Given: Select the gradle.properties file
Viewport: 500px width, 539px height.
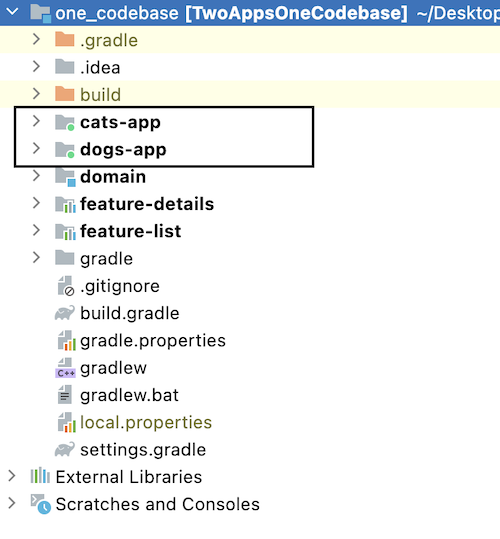Looking at the screenshot, I should 153,341.
